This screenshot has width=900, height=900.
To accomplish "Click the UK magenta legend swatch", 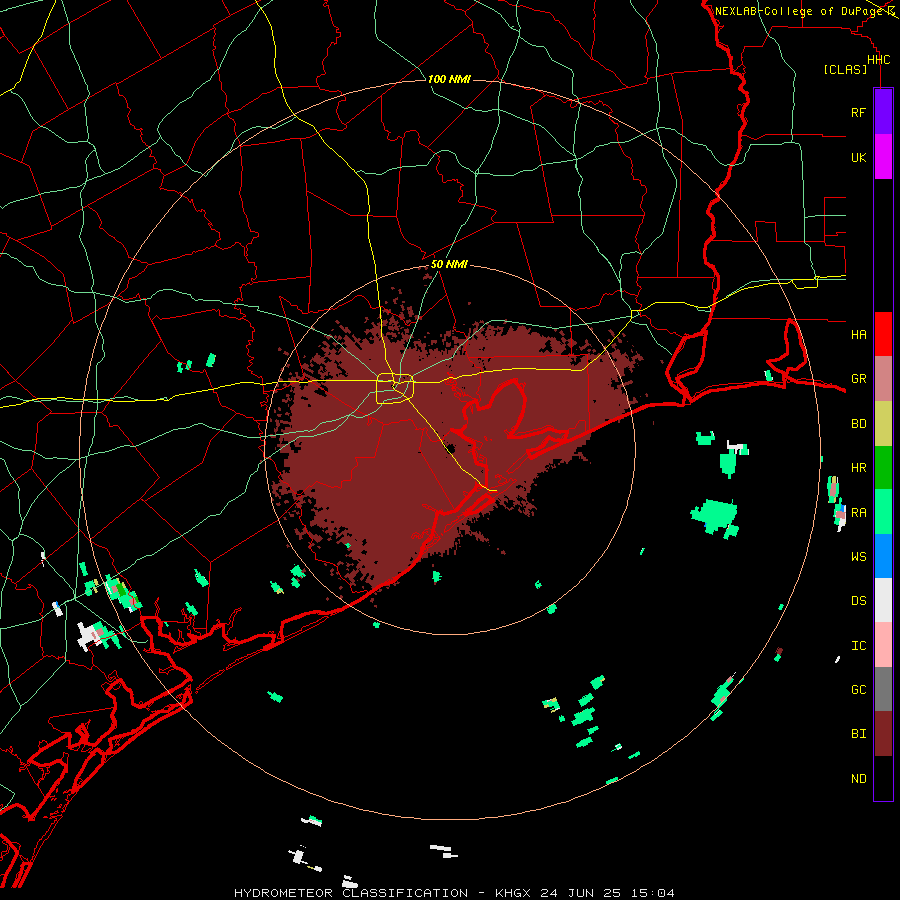I will (x=883, y=157).
